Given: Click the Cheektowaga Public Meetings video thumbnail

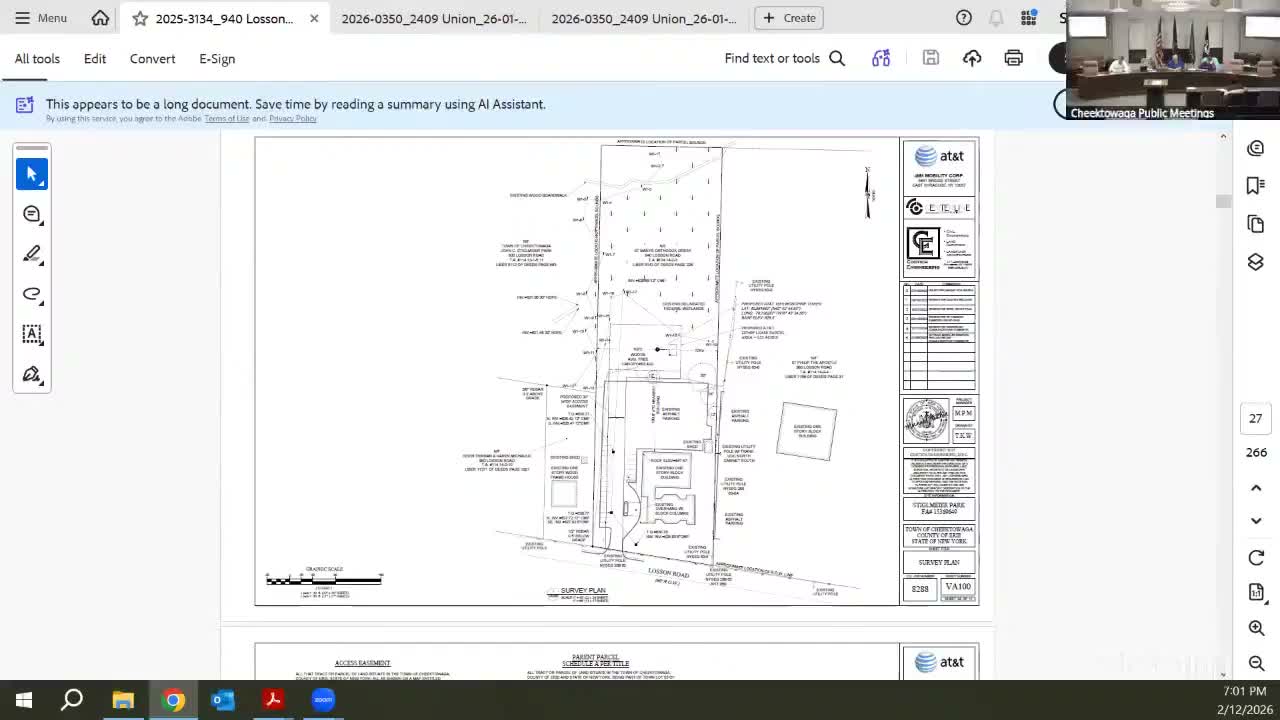Looking at the screenshot, I should (x=1173, y=60).
